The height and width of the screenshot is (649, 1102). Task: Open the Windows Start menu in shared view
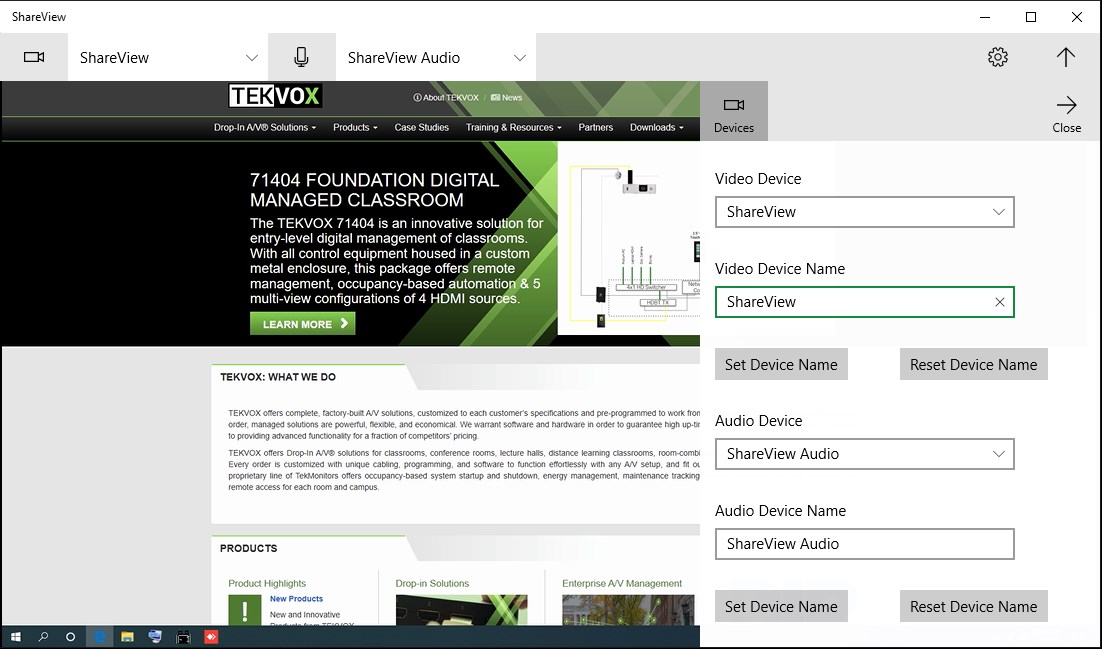pyautogui.click(x=15, y=637)
